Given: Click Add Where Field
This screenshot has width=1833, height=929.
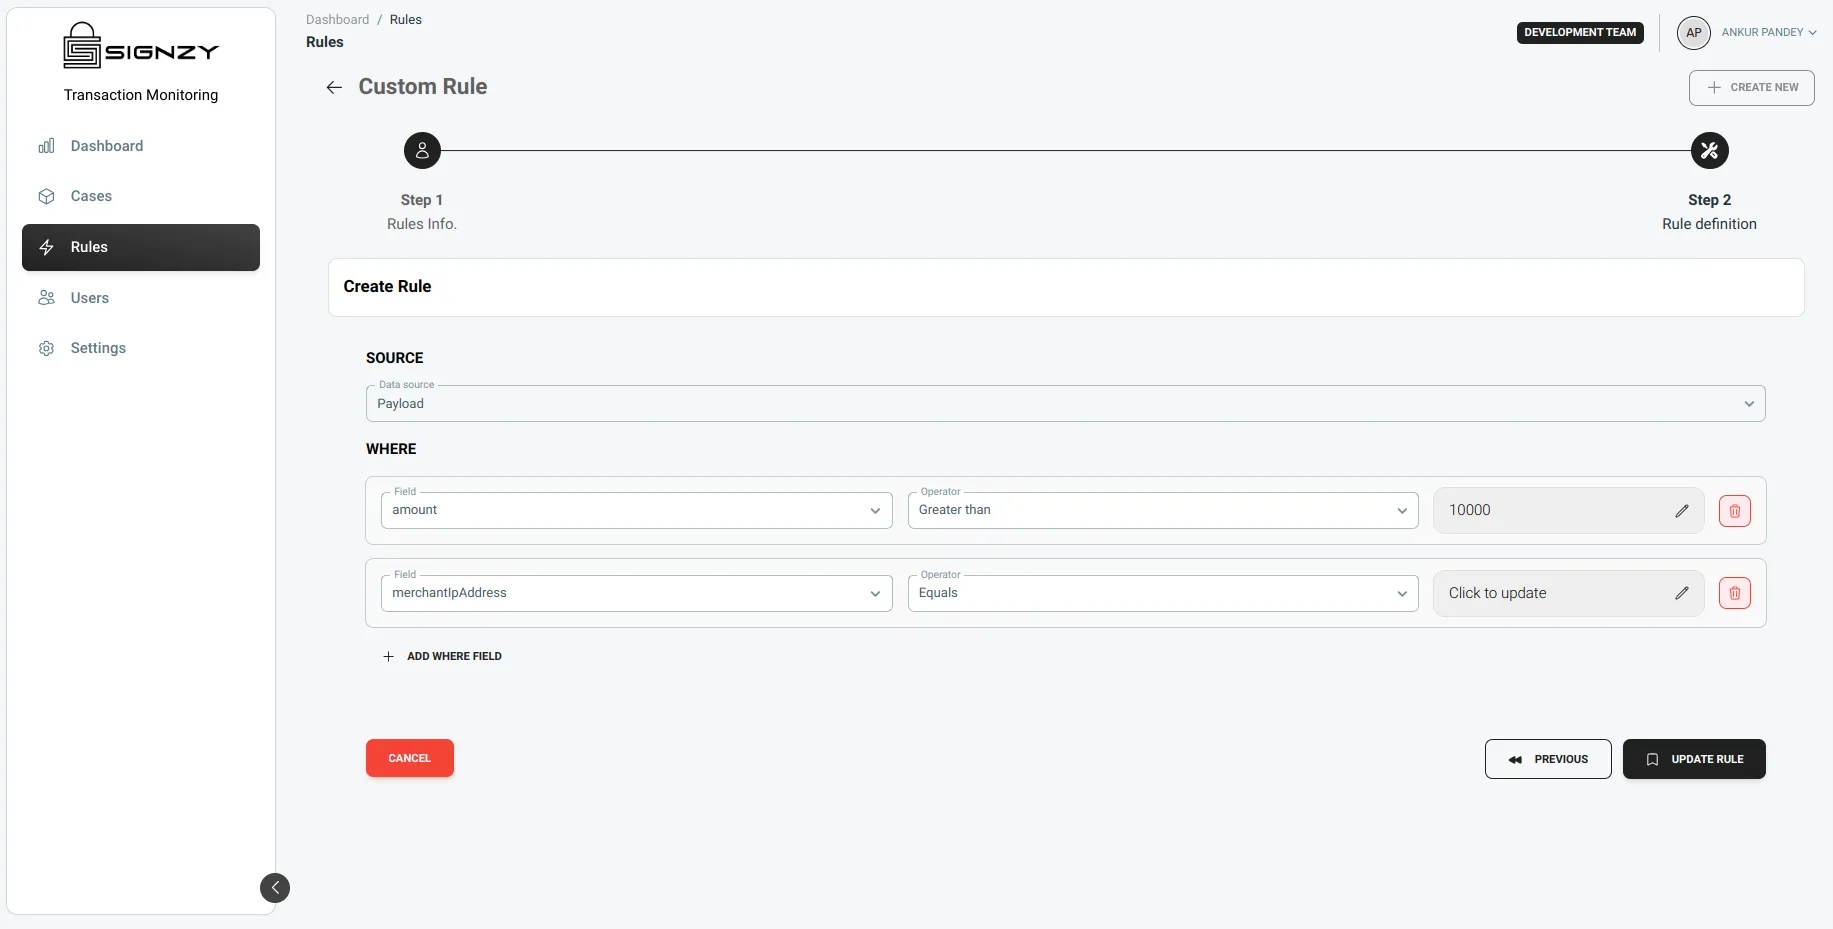Looking at the screenshot, I should [x=443, y=657].
